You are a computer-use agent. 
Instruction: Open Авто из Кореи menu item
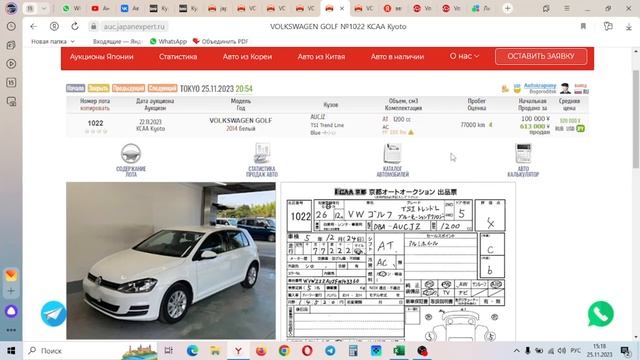[x=247, y=57]
